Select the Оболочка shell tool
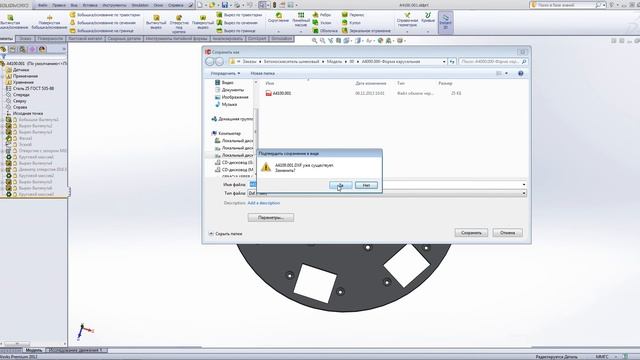This screenshot has height=360, width=640. point(325,31)
